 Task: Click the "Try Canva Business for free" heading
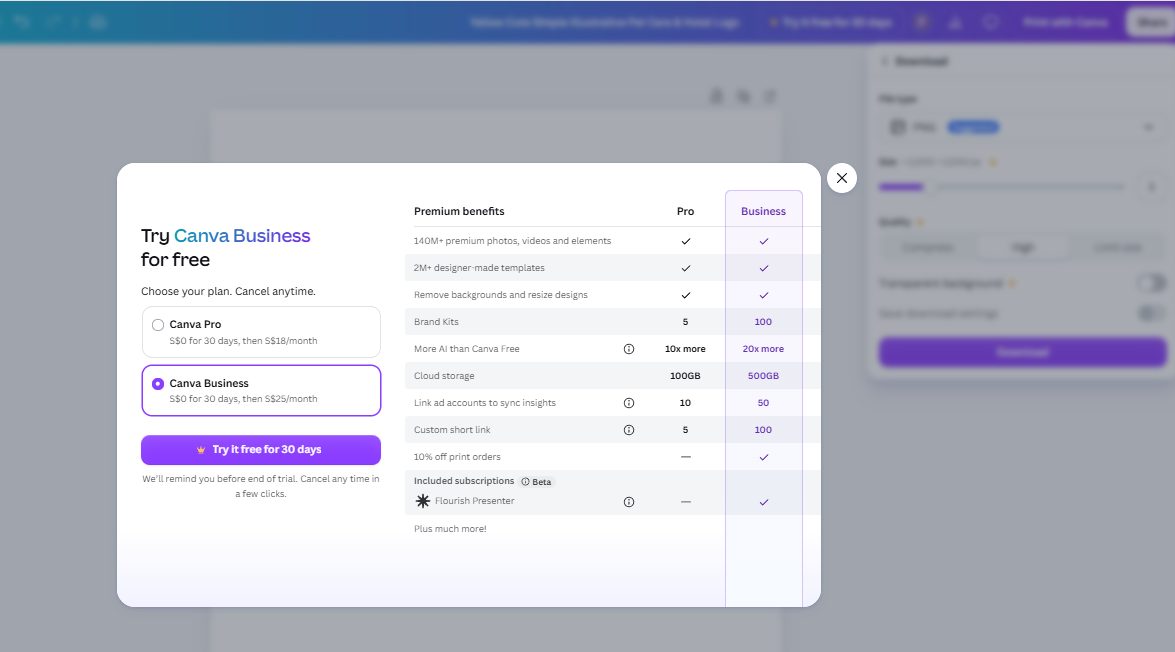[226, 247]
